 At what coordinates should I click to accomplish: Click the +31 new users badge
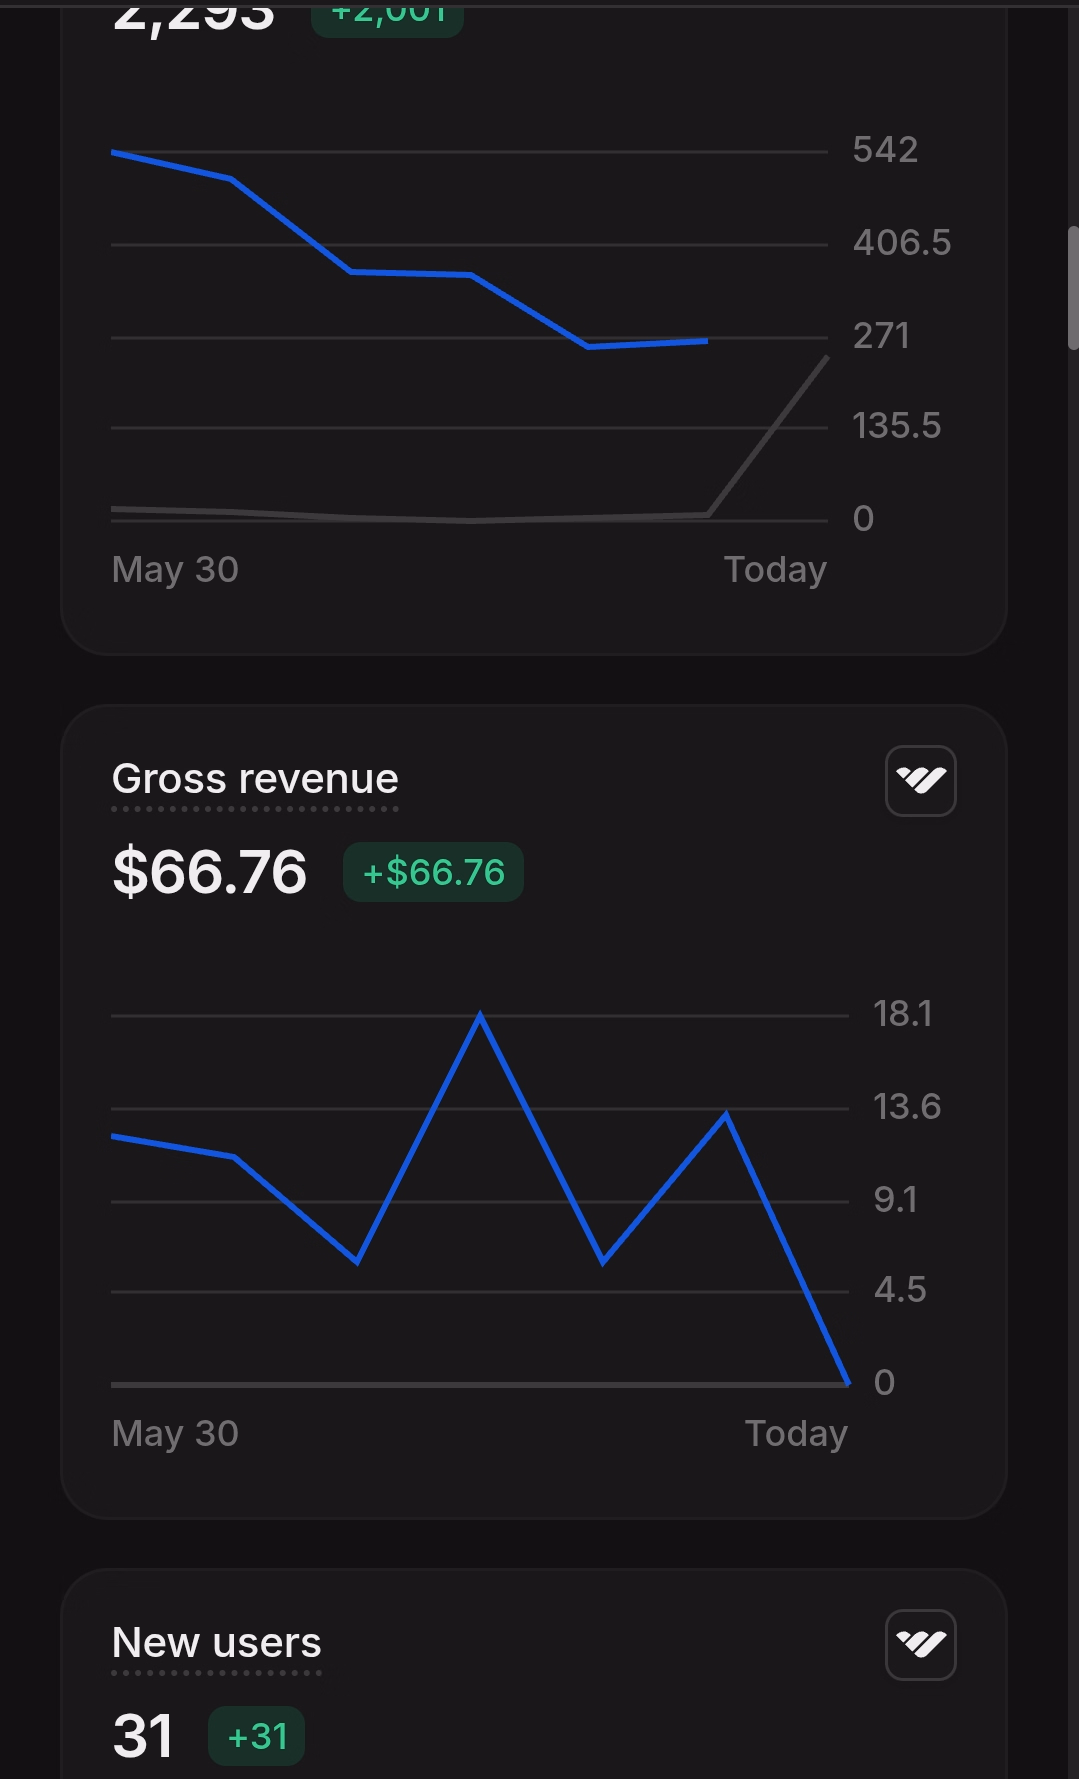pos(256,1736)
